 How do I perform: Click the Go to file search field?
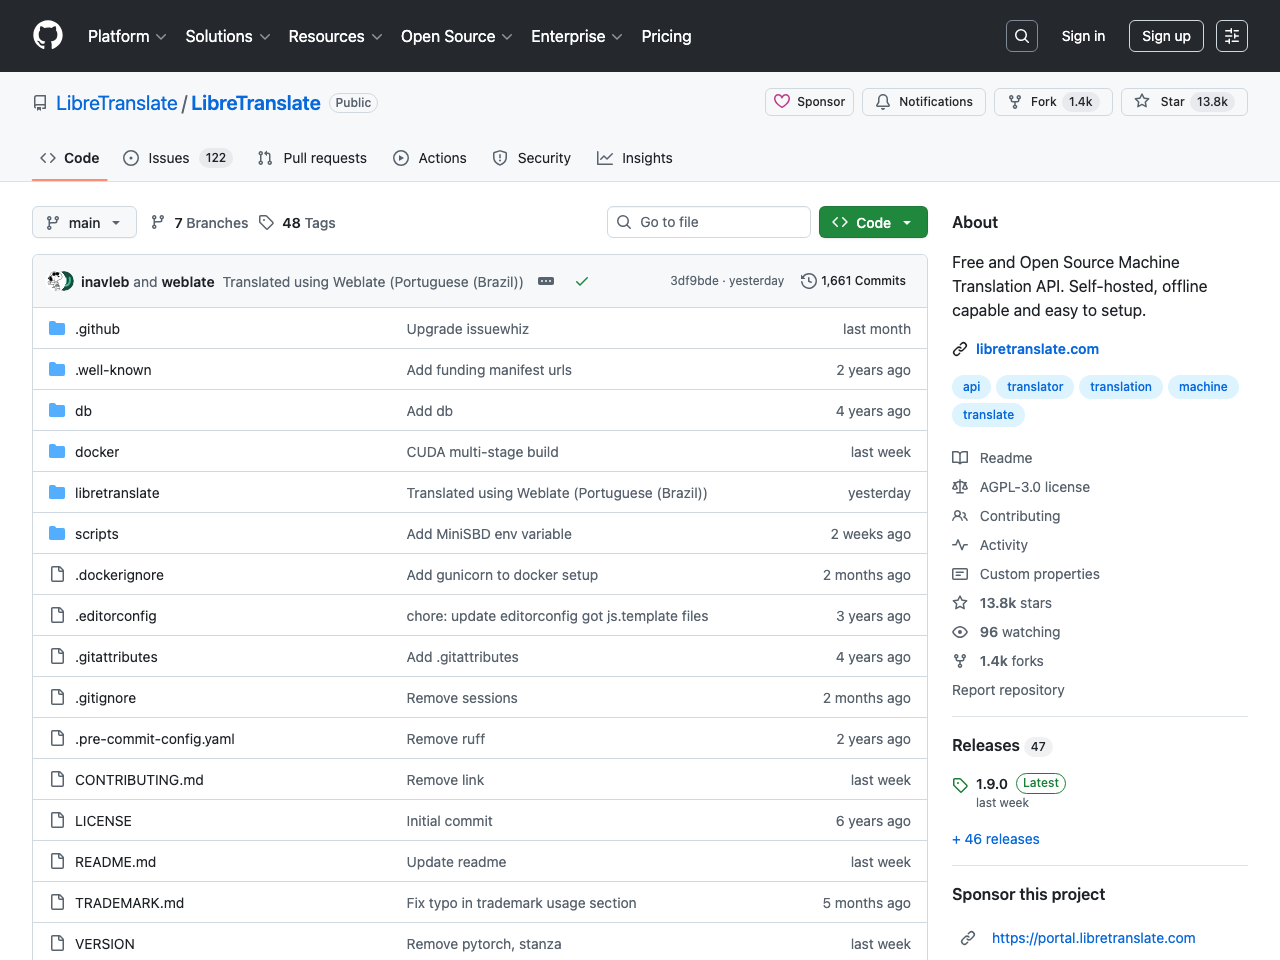[709, 222]
